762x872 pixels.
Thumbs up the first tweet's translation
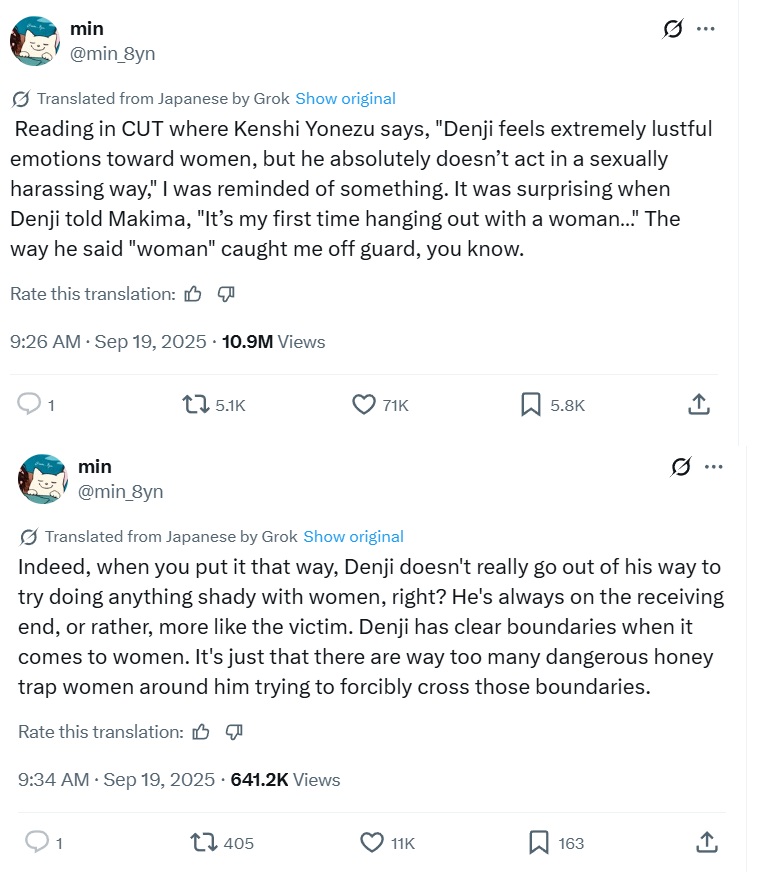(x=193, y=294)
